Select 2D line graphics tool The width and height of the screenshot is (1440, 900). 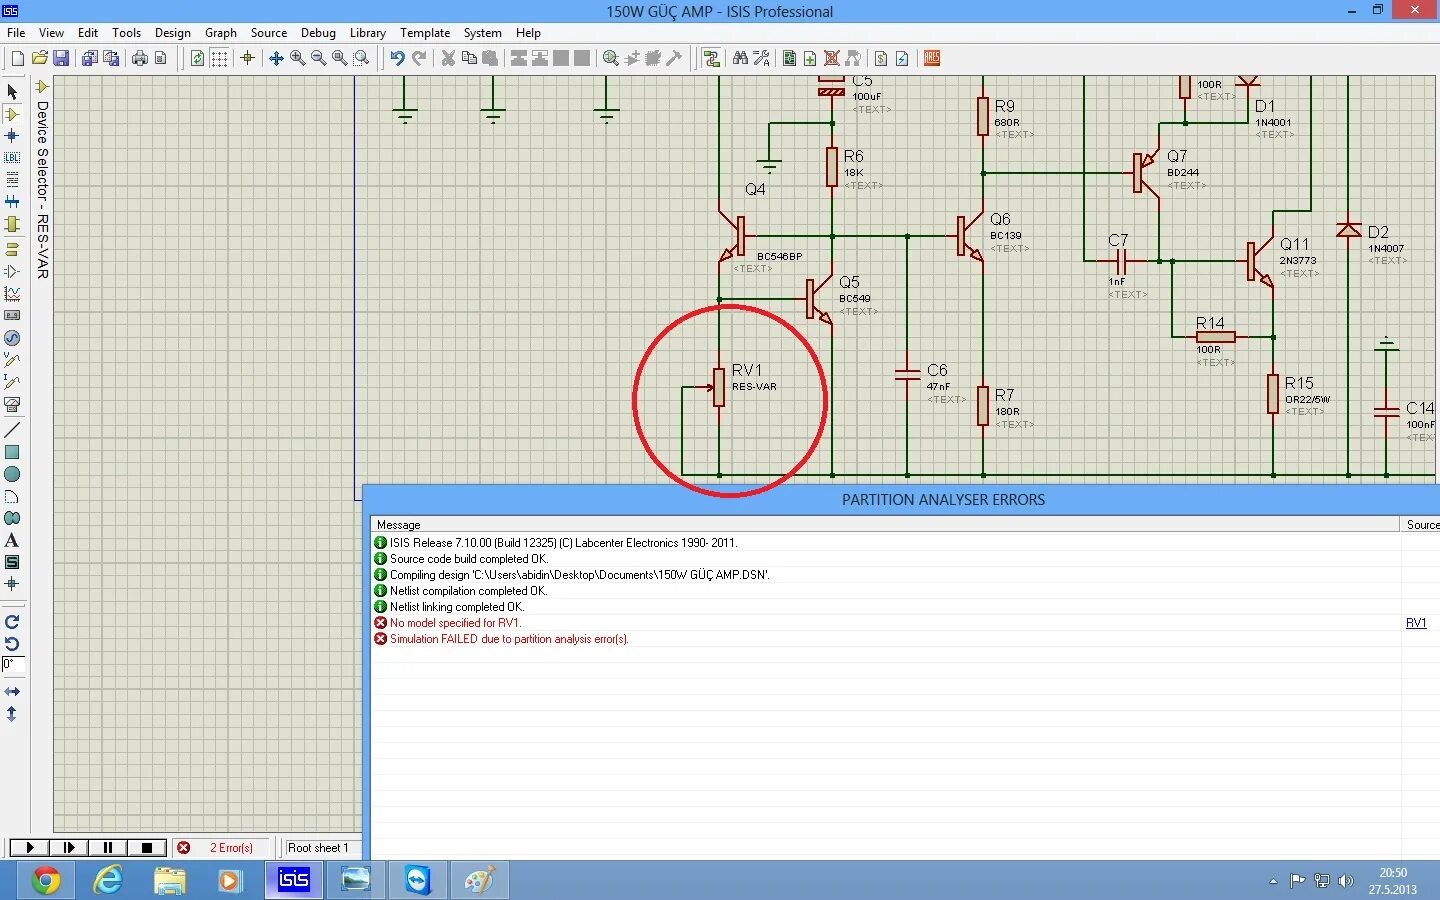pyautogui.click(x=12, y=430)
